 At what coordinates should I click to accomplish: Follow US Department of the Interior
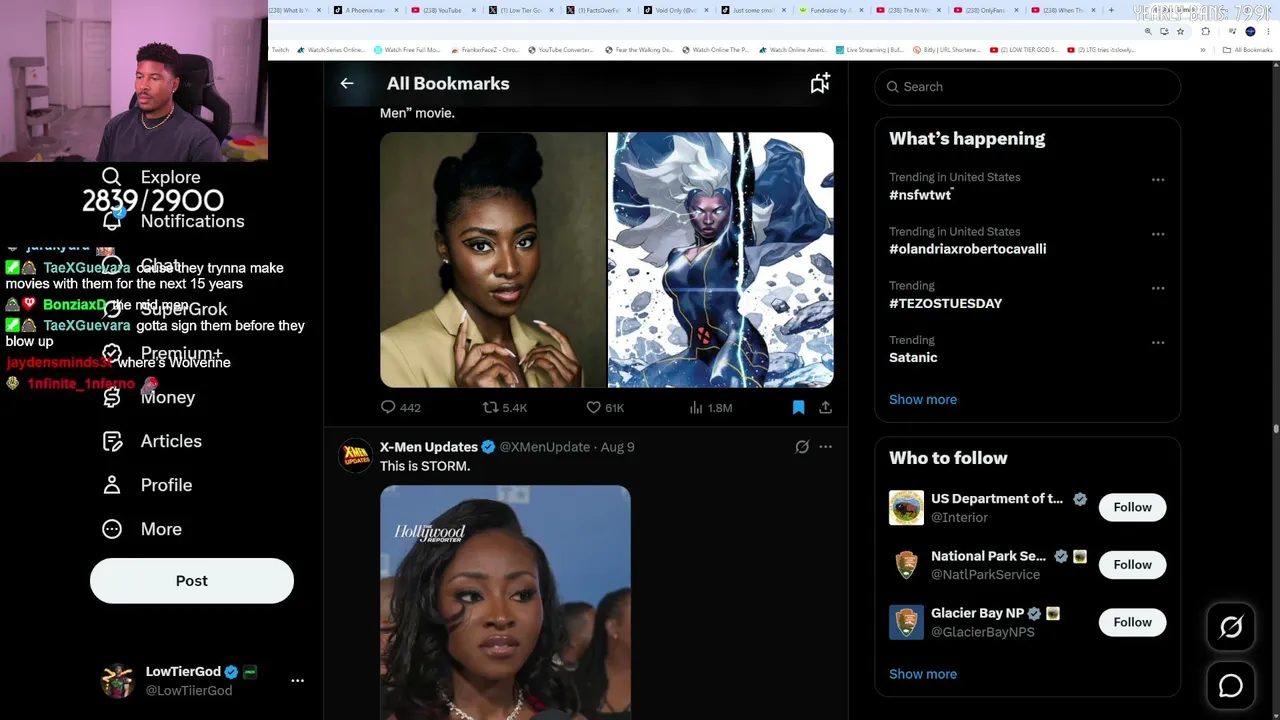tap(1133, 507)
